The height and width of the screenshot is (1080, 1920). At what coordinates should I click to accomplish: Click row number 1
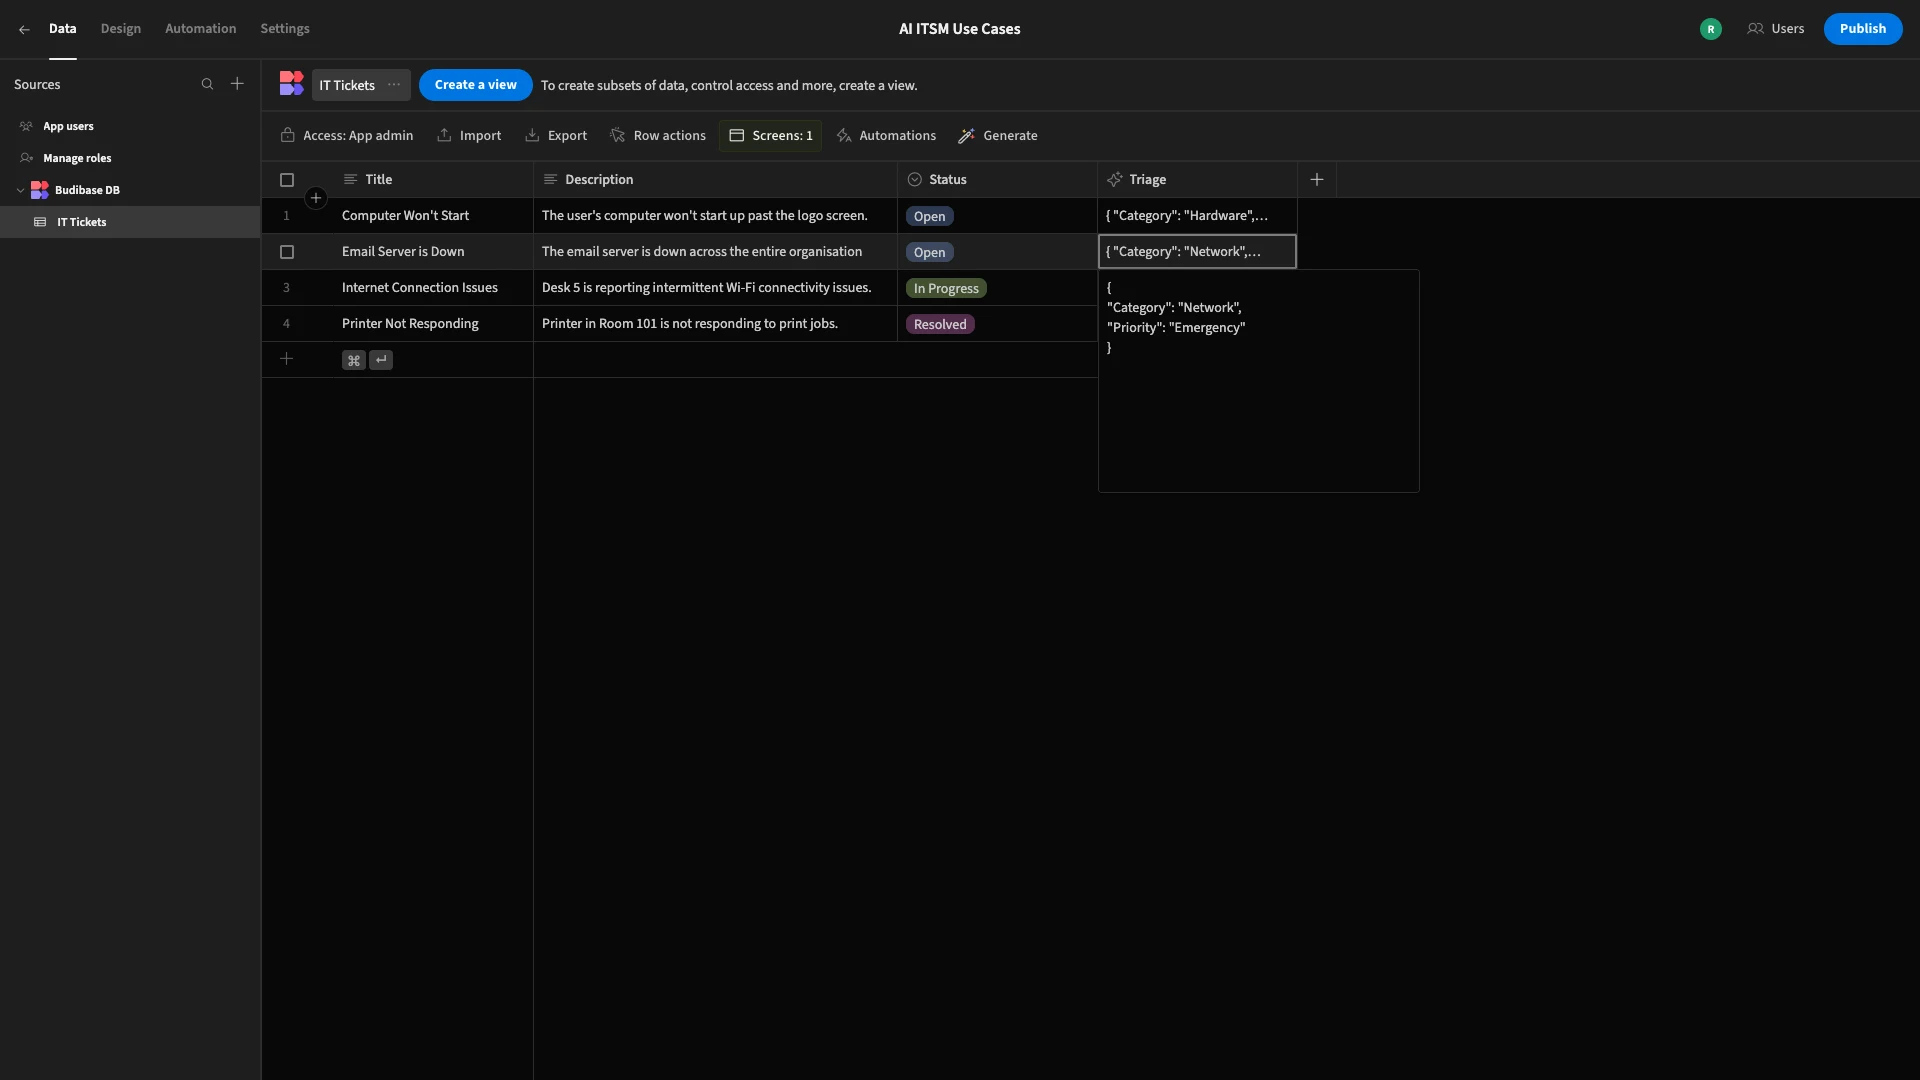click(286, 216)
